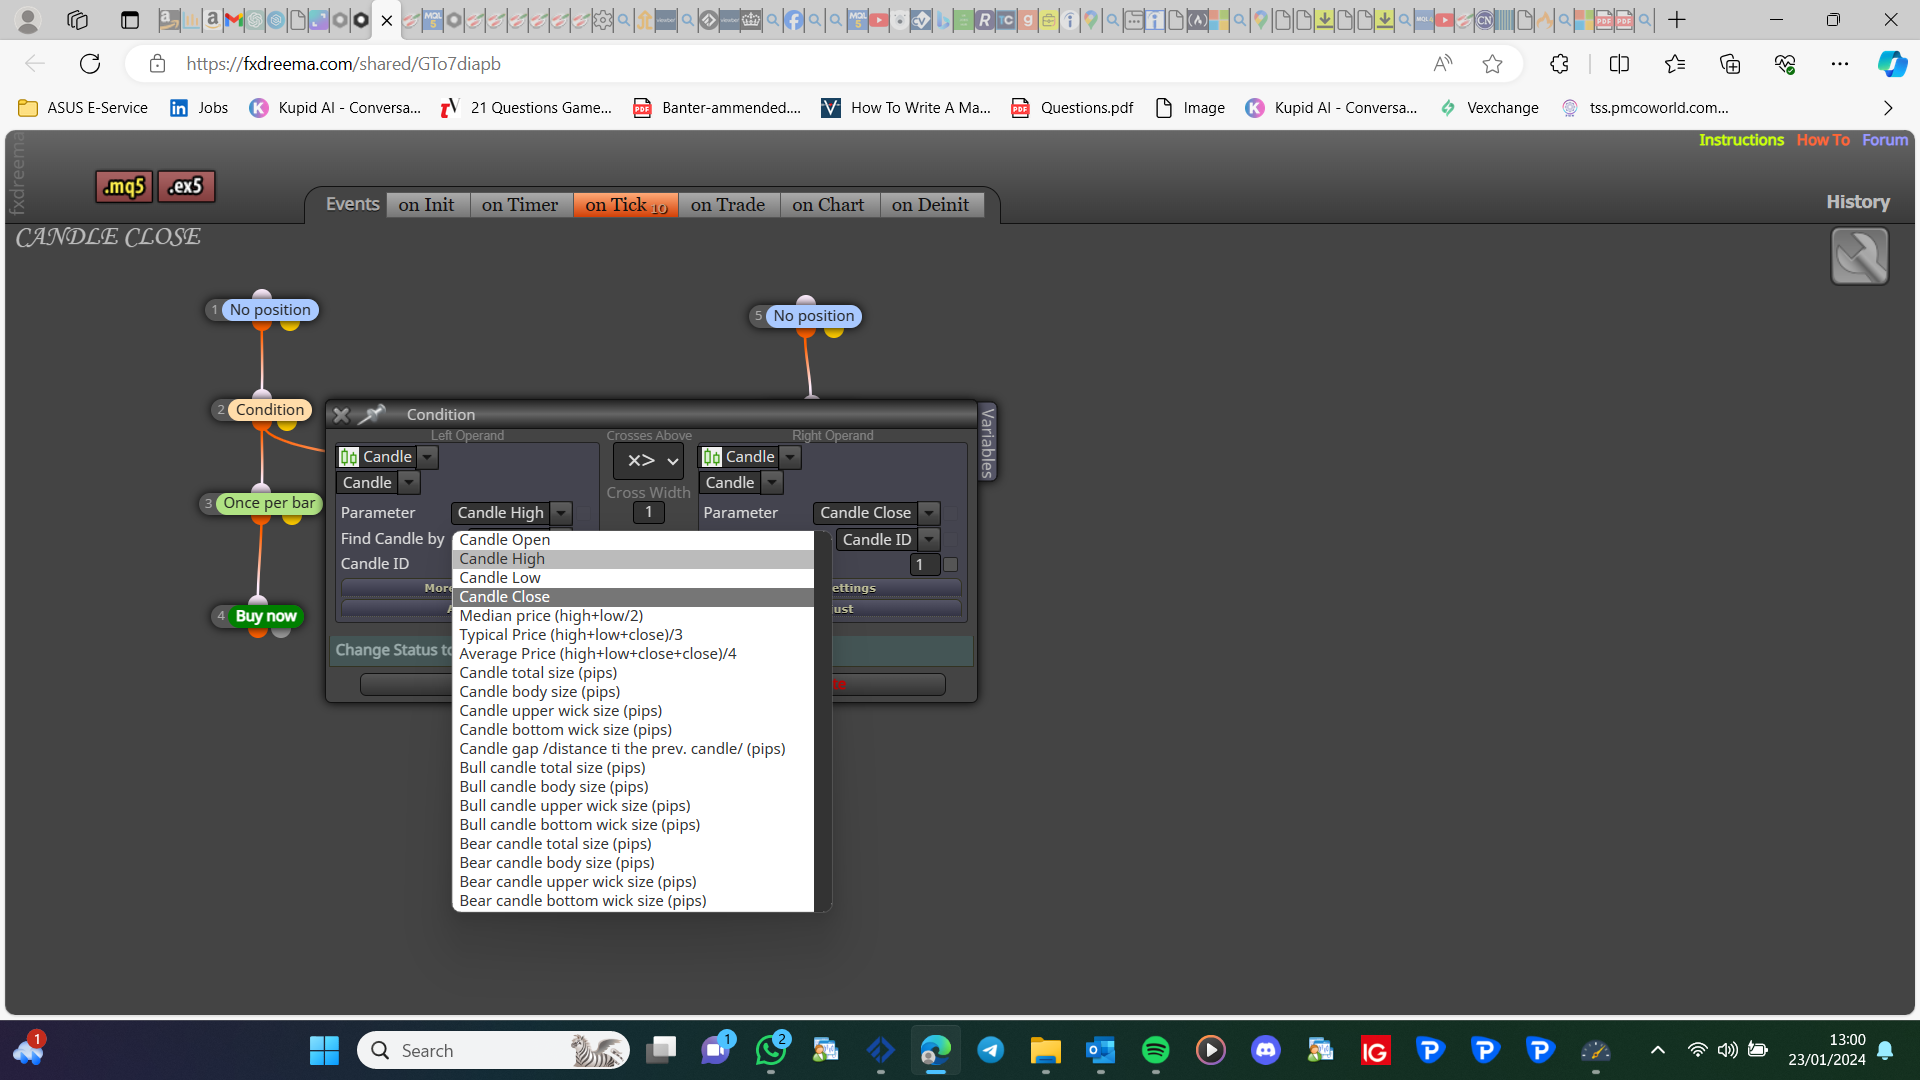Open Outlook from the taskbar
The height and width of the screenshot is (1080, 1920).
pyautogui.click(x=1100, y=1050)
